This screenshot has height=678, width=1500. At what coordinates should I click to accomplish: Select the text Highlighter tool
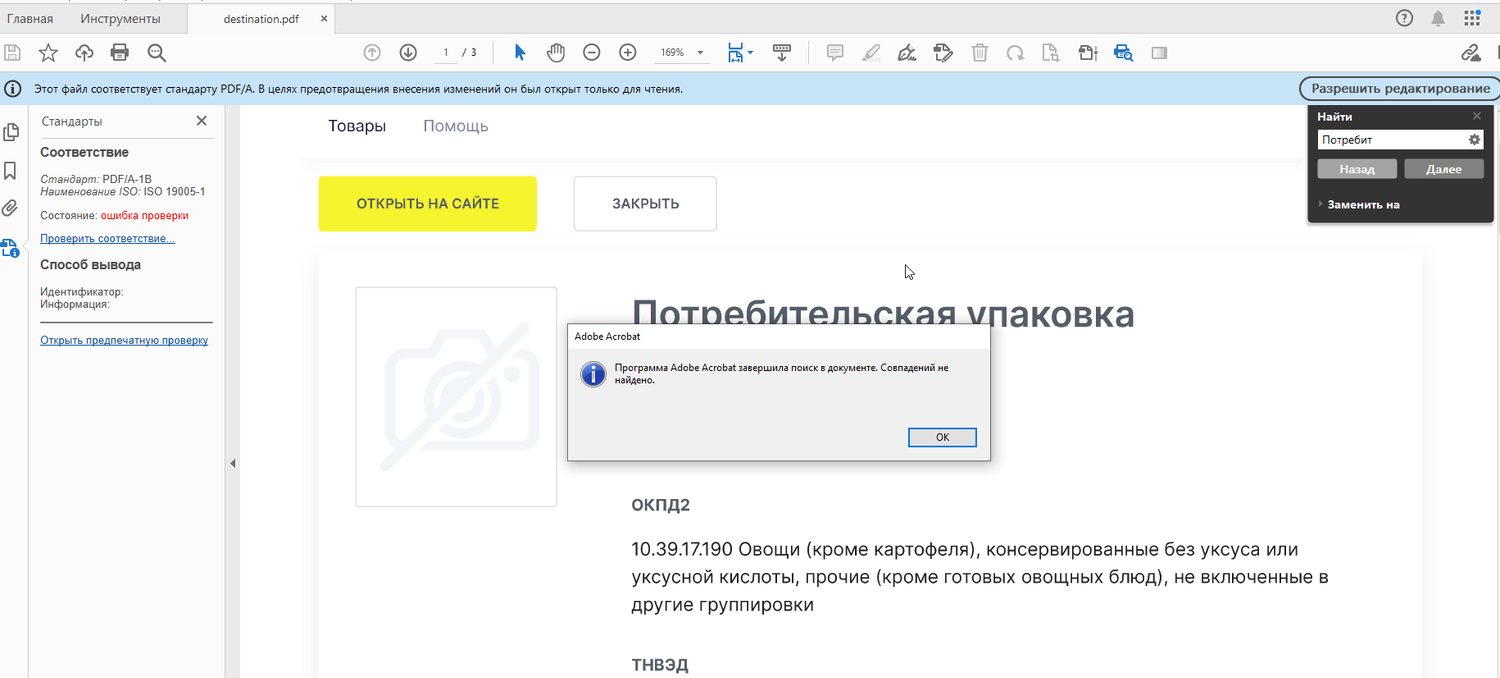(x=870, y=52)
